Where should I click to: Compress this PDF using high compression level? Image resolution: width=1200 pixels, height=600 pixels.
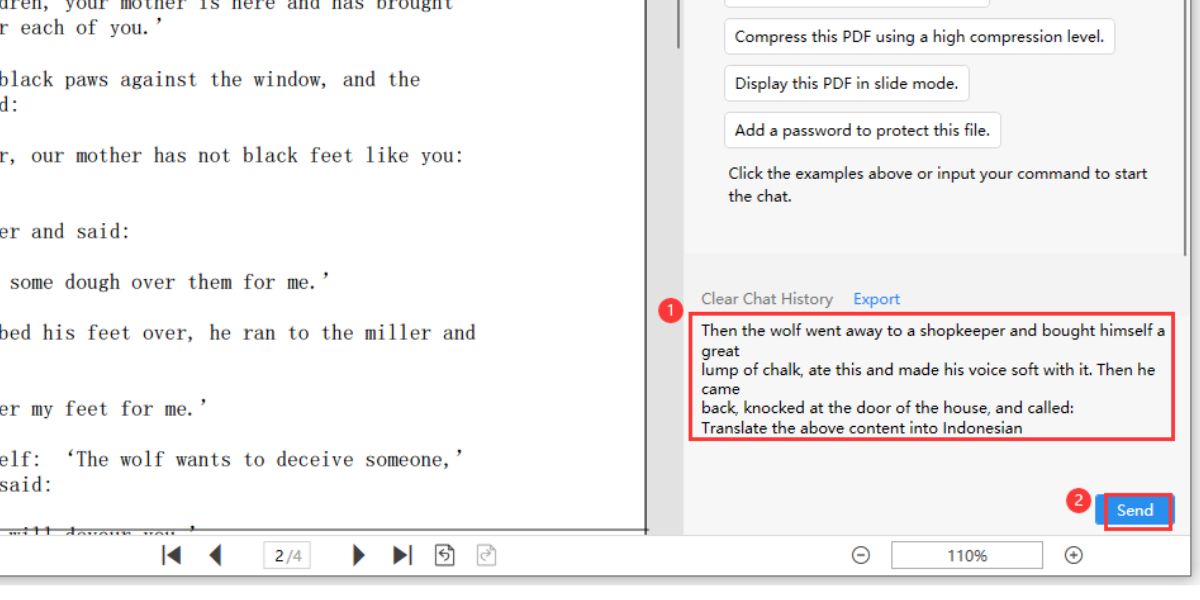click(916, 36)
